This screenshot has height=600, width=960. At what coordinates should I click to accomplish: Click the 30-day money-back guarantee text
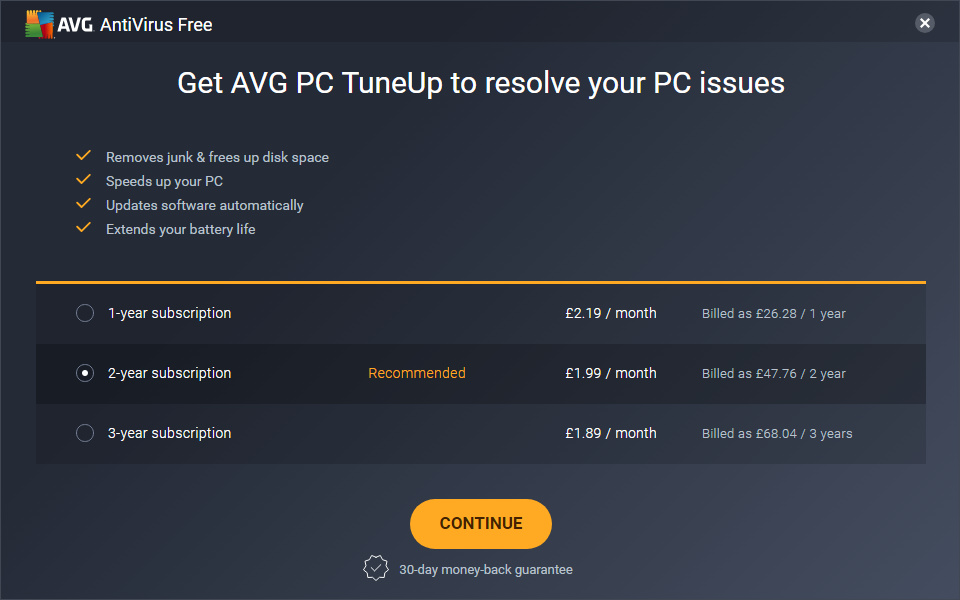485,569
